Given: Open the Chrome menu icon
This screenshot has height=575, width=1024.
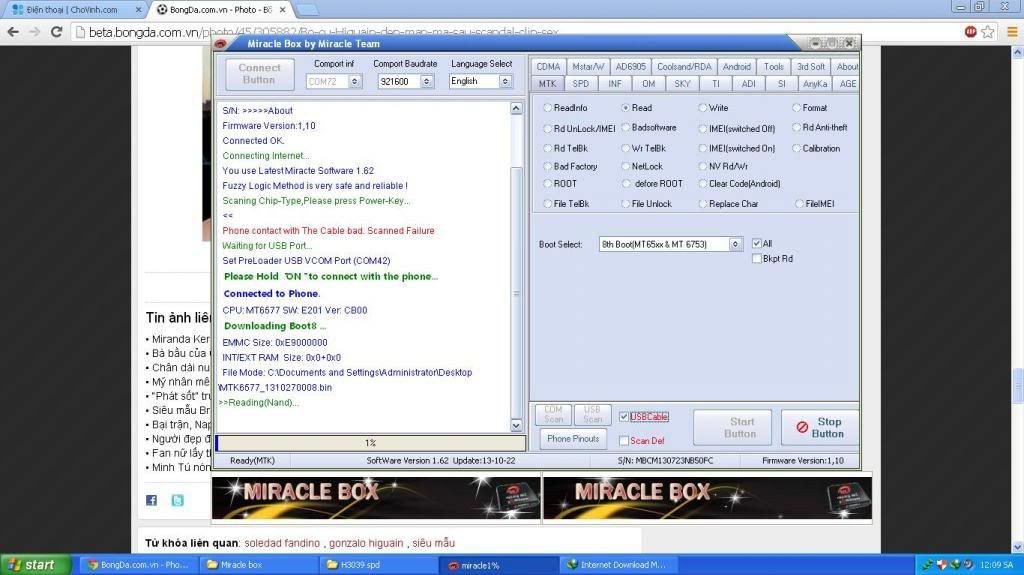Looking at the screenshot, I should pyautogui.click(x=1012, y=31).
